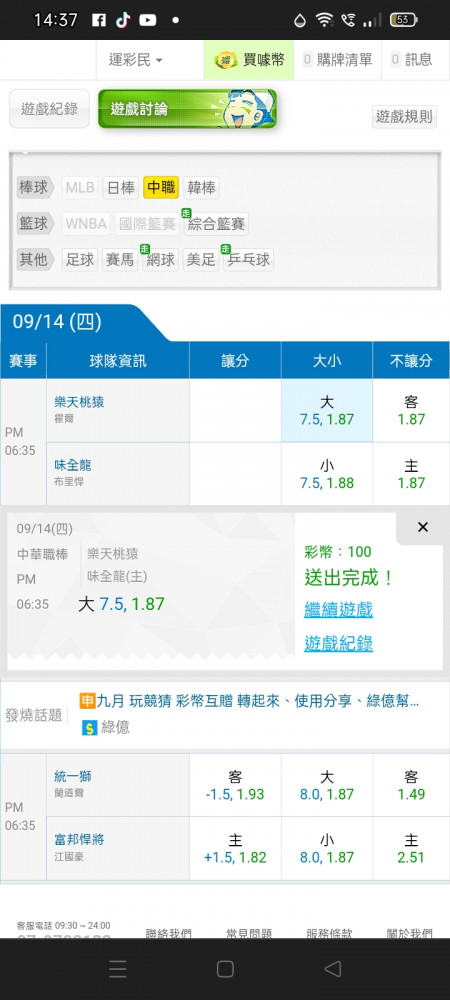Open the 運彩民 dropdown menu
Image resolution: width=450 pixels, height=1000 pixels.
click(136, 60)
